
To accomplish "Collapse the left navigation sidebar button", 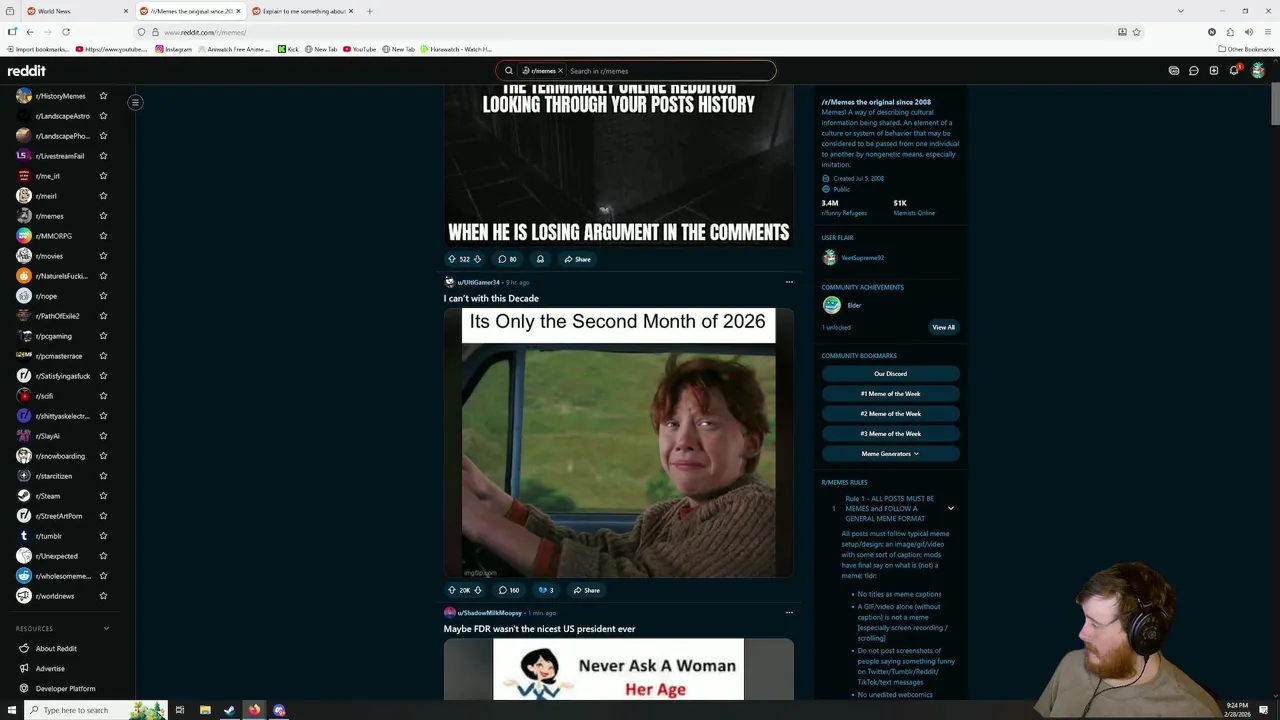I will (135, 102).
